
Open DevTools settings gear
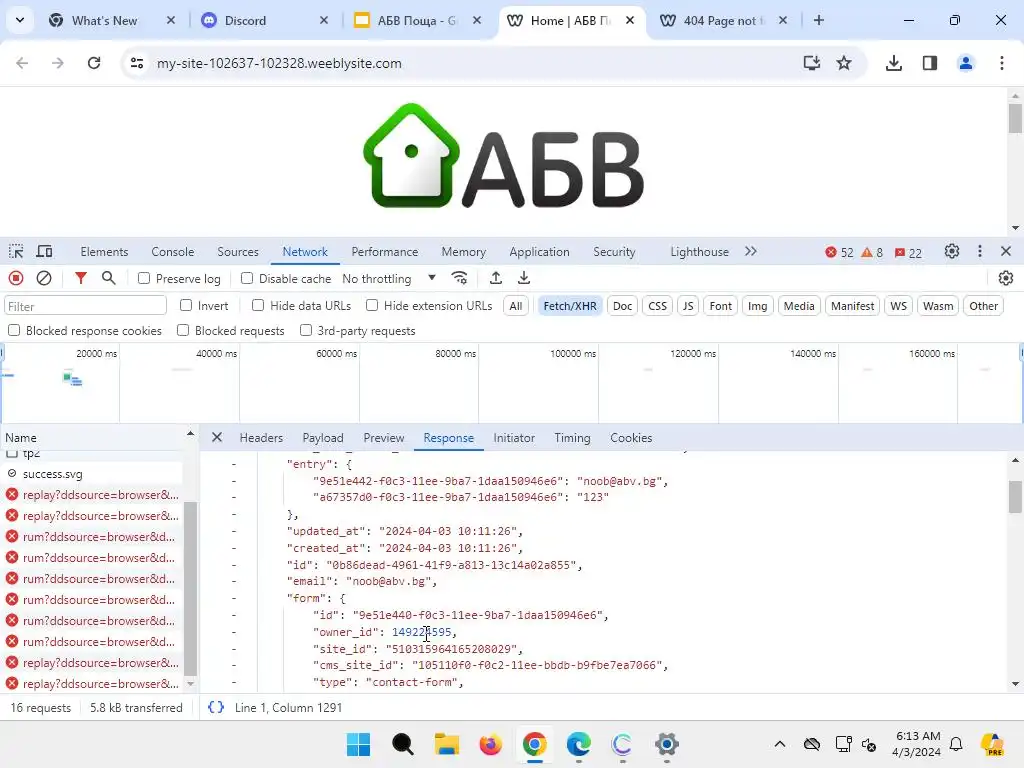point(952,251)
